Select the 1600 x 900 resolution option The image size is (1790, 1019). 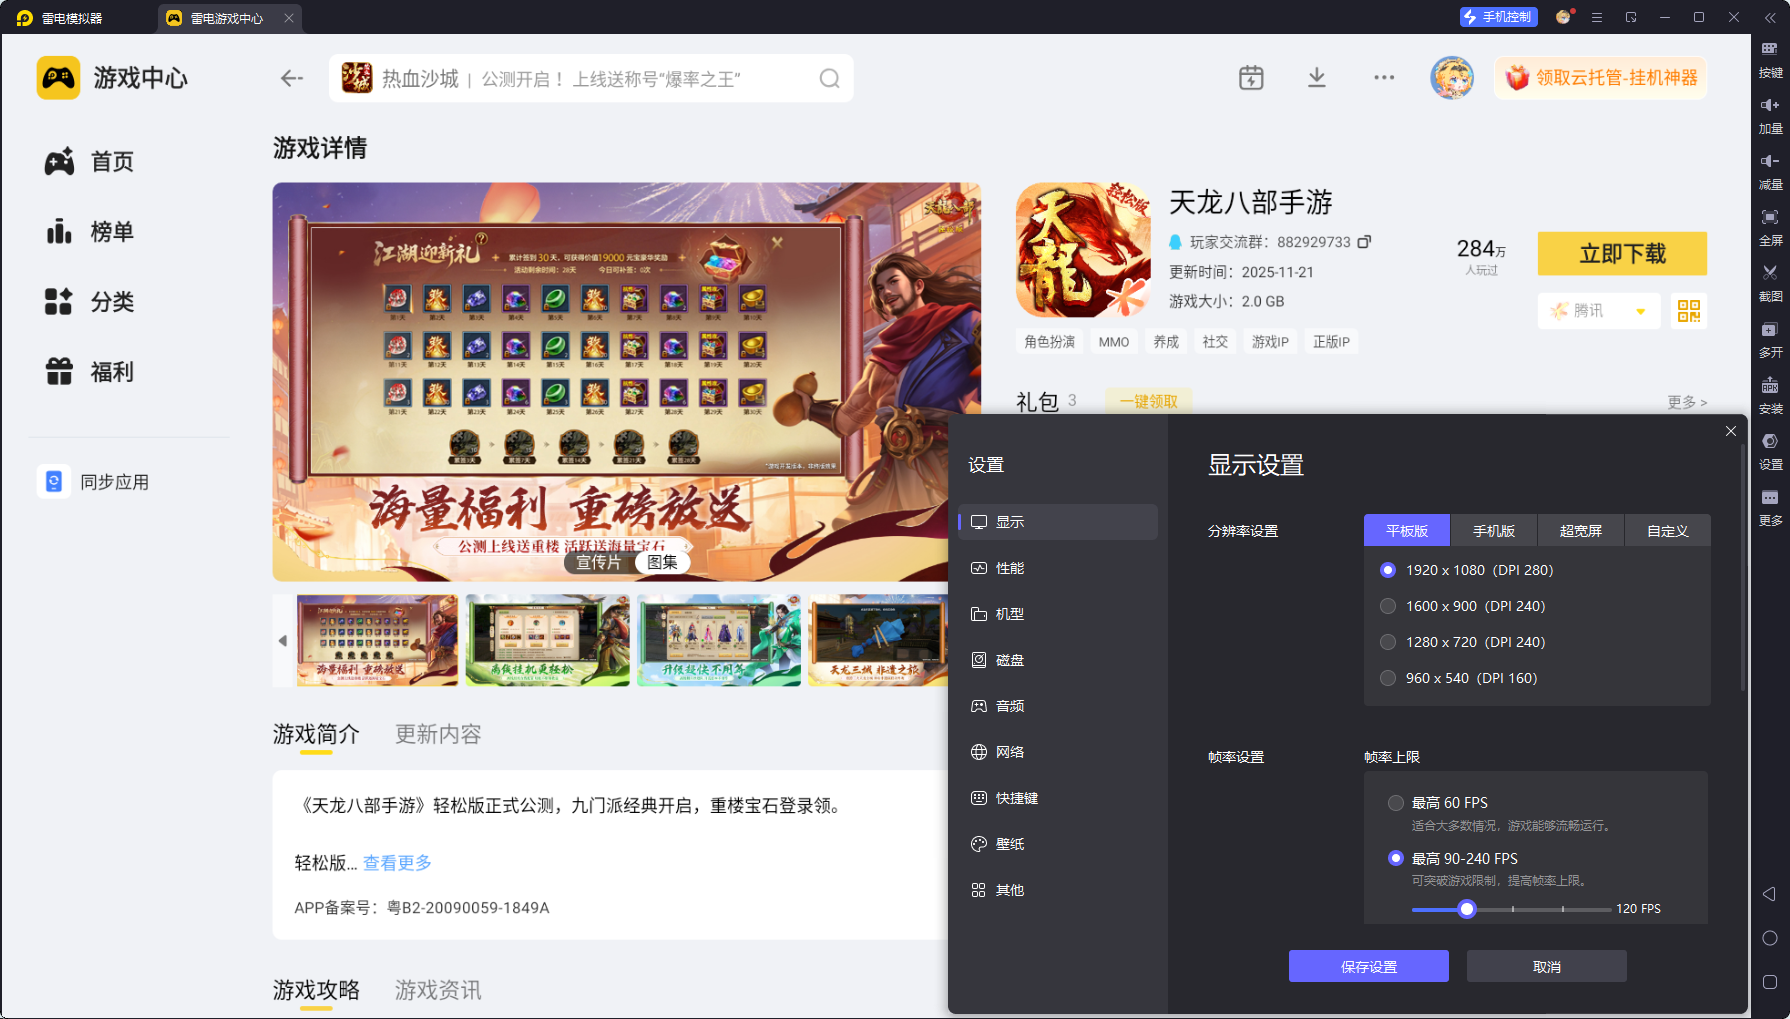[1388, 605]
